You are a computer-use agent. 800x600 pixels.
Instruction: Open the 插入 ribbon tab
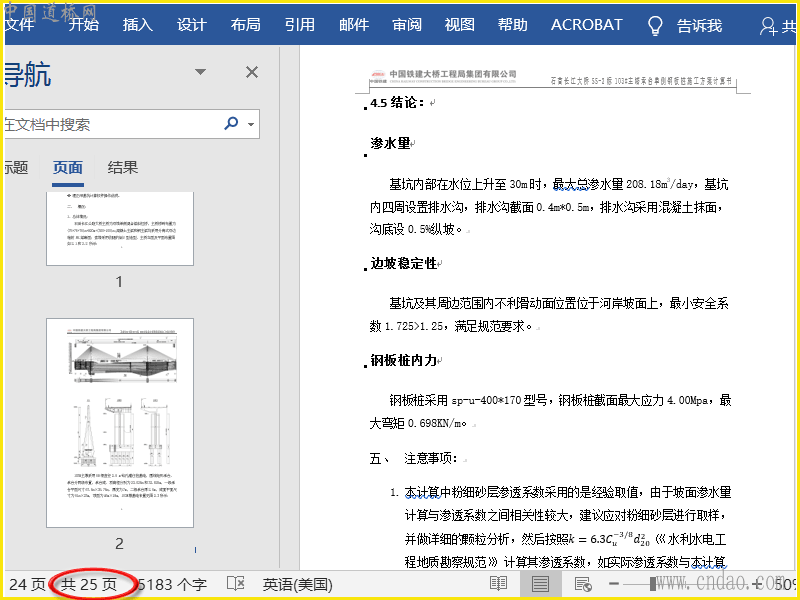138,24
